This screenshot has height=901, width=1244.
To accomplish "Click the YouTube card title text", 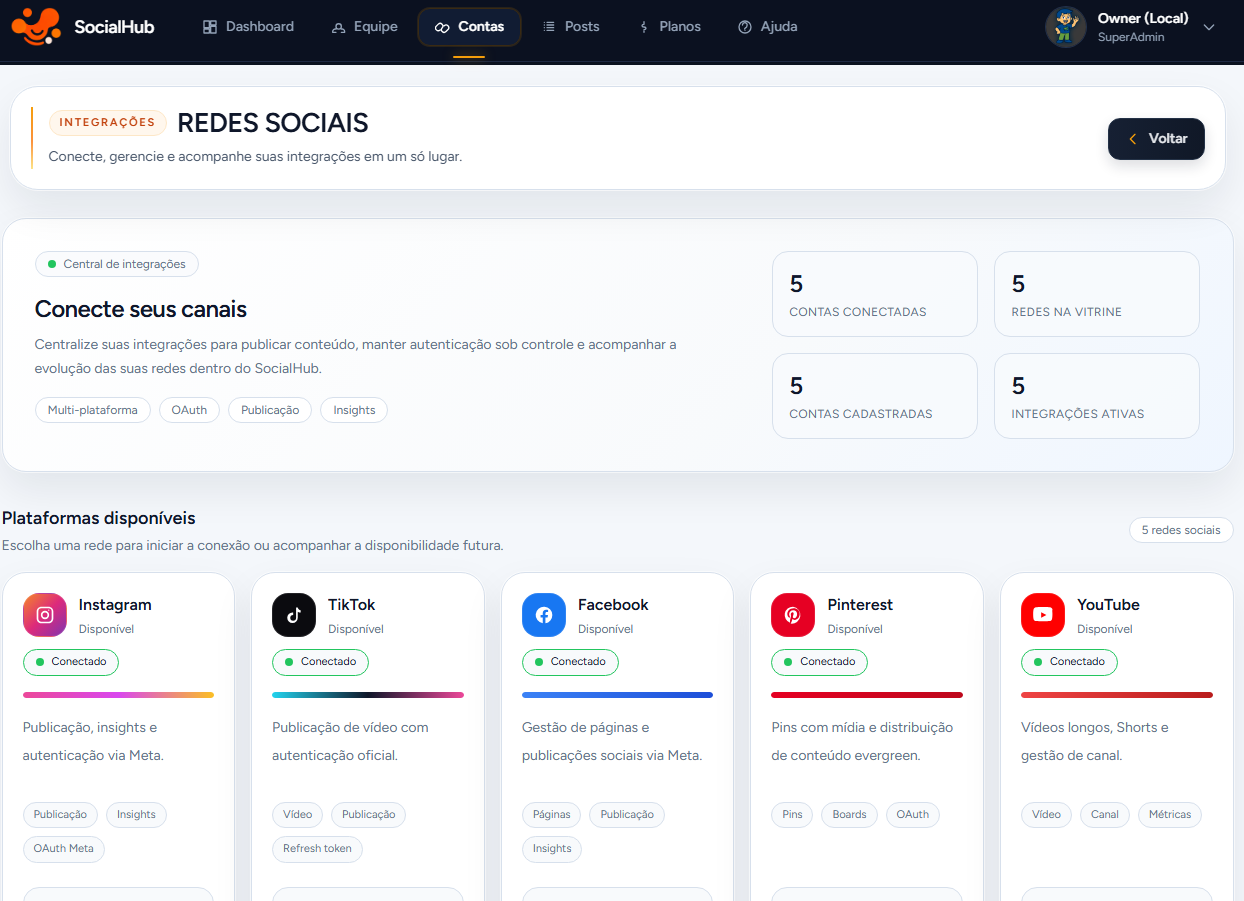I will (x=1108, y=605).
